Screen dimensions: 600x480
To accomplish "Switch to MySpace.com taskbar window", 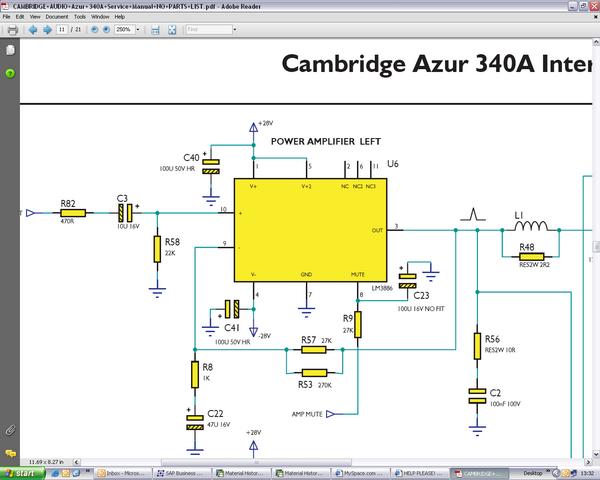I will pos(361,473).
